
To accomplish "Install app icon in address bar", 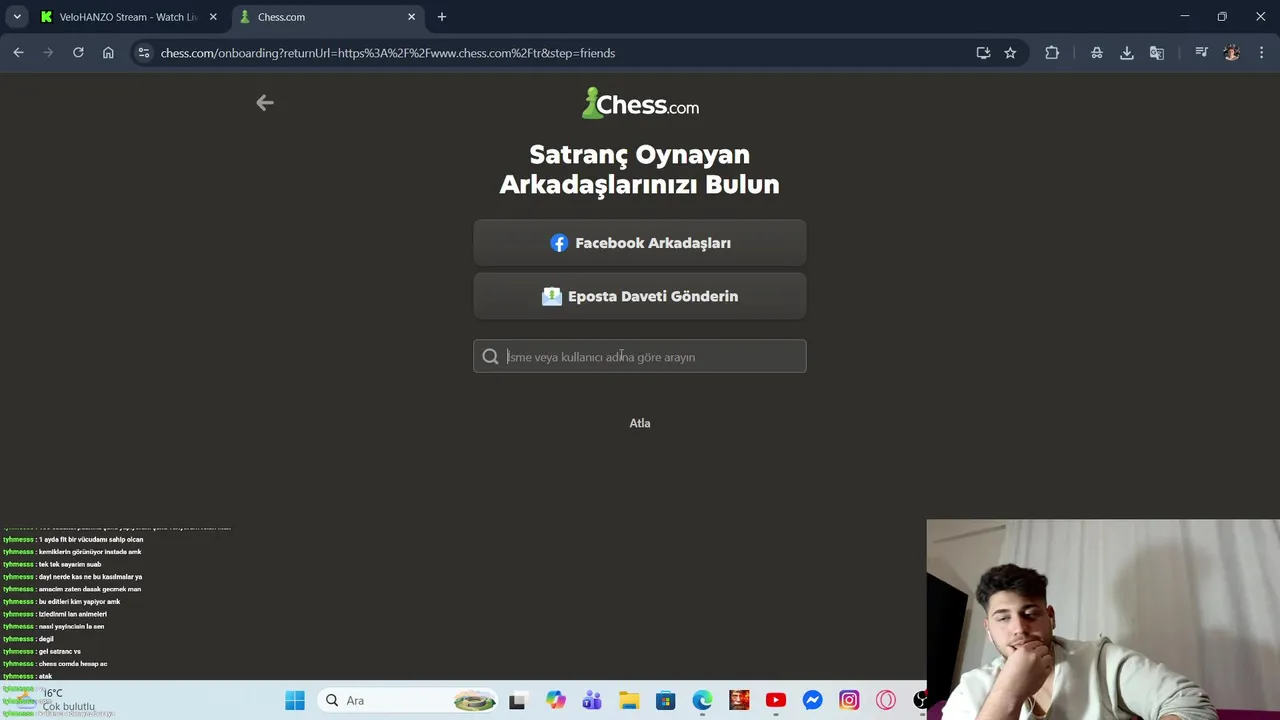I will click(x=983, y=53).
